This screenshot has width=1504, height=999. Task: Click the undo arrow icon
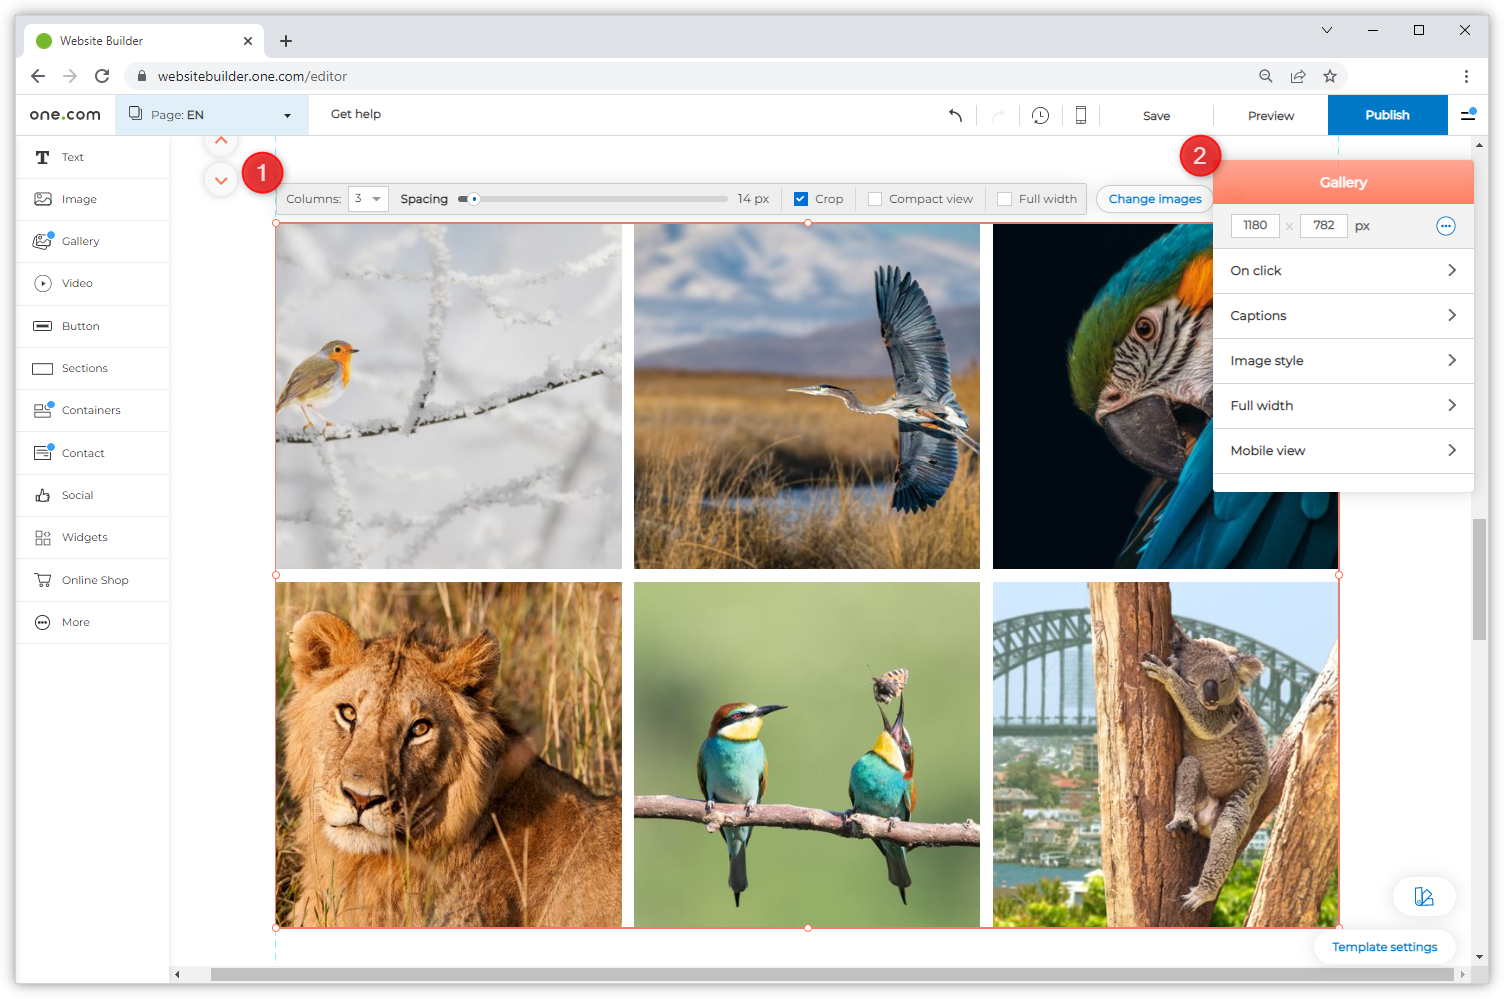[955, 115]
